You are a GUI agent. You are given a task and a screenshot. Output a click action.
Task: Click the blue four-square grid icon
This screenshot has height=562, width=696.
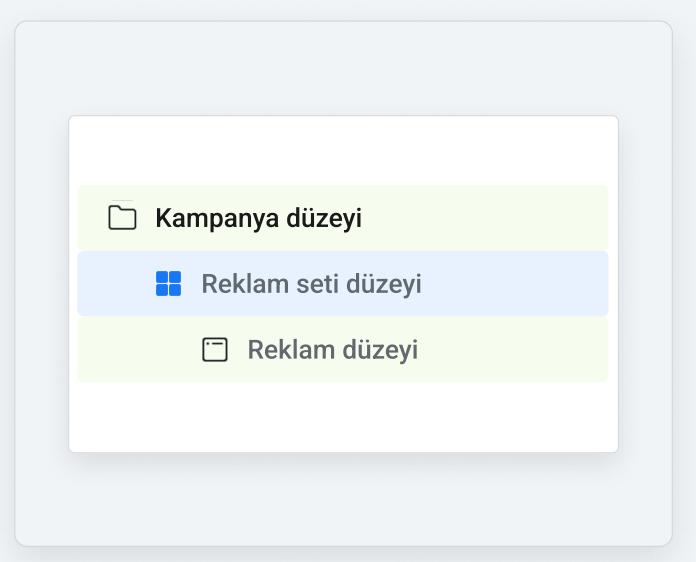[x=168, y=283]
